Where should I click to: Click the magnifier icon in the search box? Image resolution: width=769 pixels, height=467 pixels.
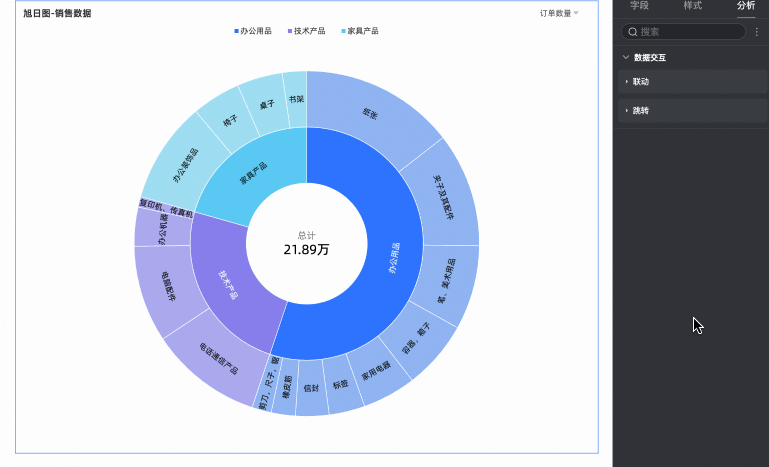click(x=633, y=32)
